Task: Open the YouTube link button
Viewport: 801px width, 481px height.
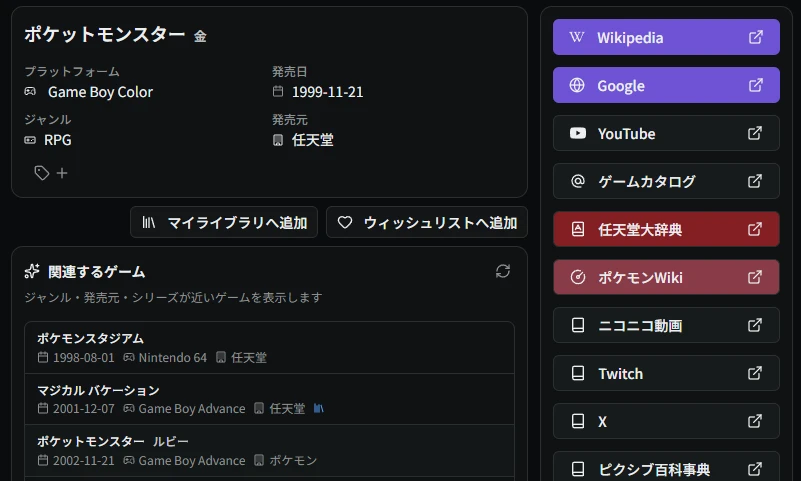Action: tap(666, 133)
